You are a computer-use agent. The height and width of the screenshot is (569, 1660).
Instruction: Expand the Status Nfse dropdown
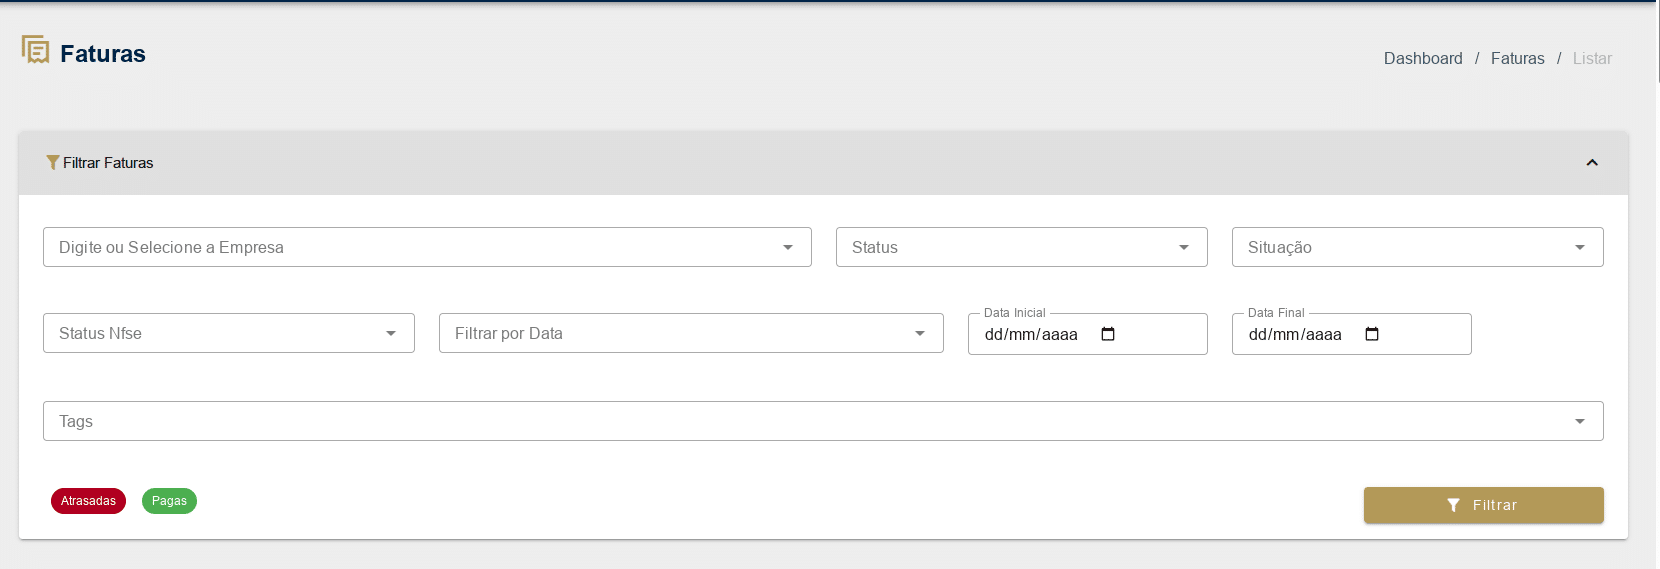pyautogui.click(x=228, y=333)
